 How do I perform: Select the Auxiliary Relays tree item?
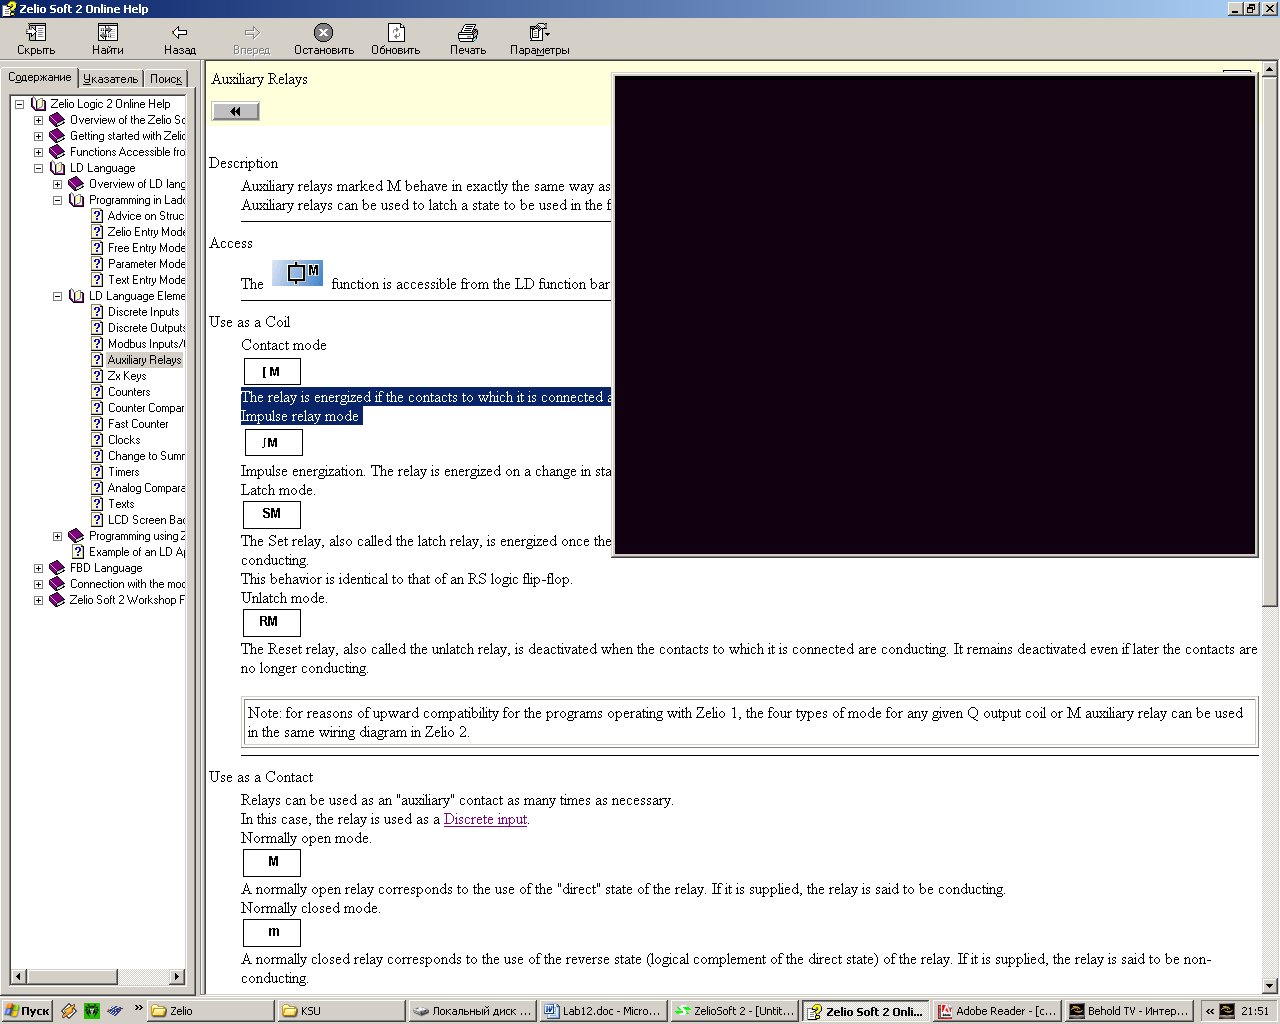click(x=145, y=360)
